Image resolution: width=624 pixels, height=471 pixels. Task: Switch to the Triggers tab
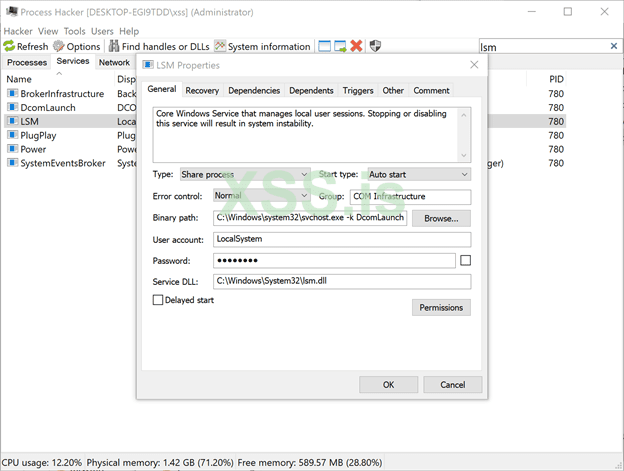358,91
